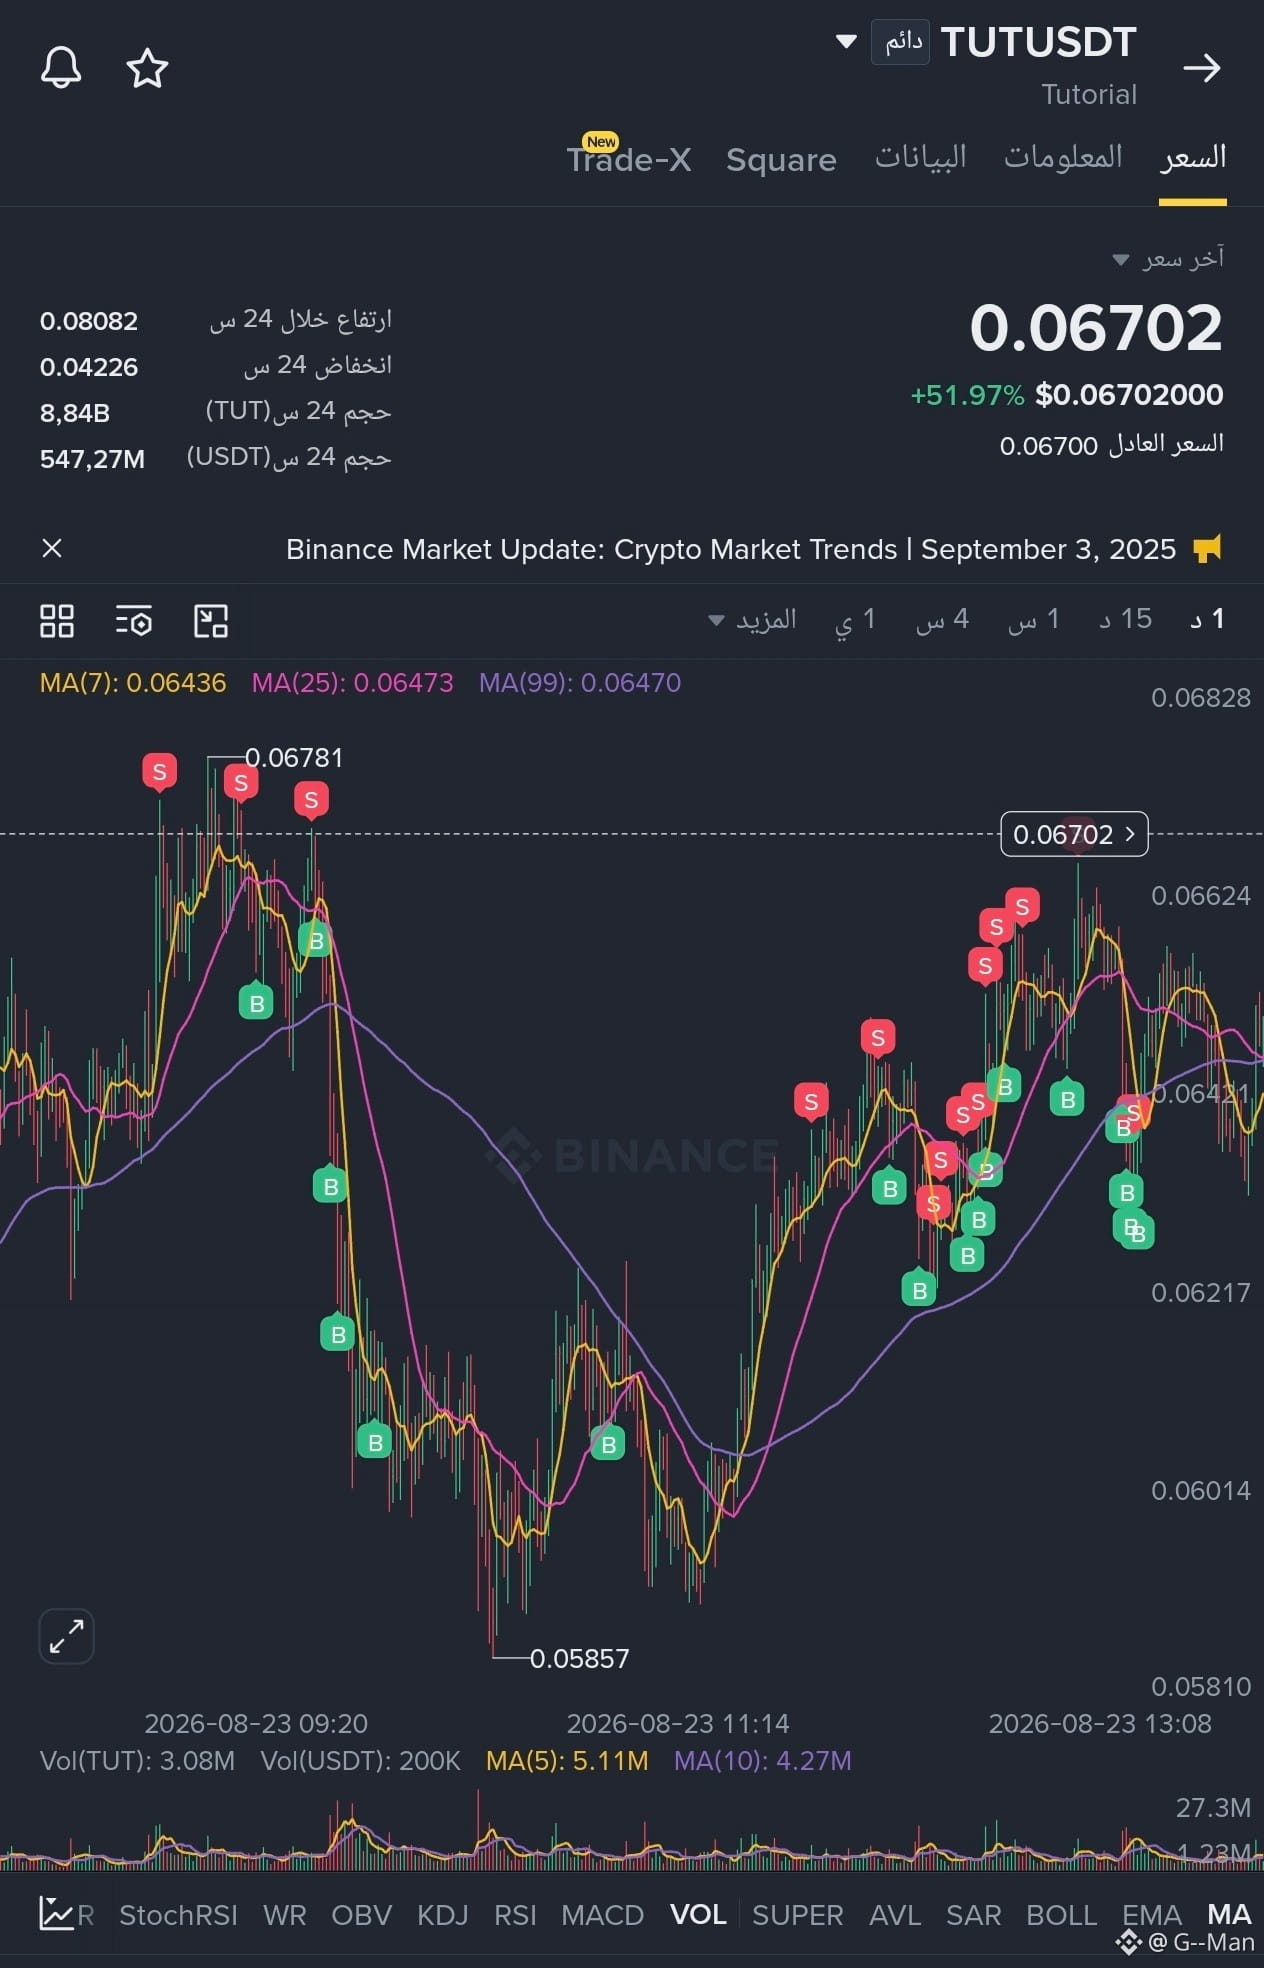Open the Square tab
The image size is (1264, 1968).
pos(781,160)
